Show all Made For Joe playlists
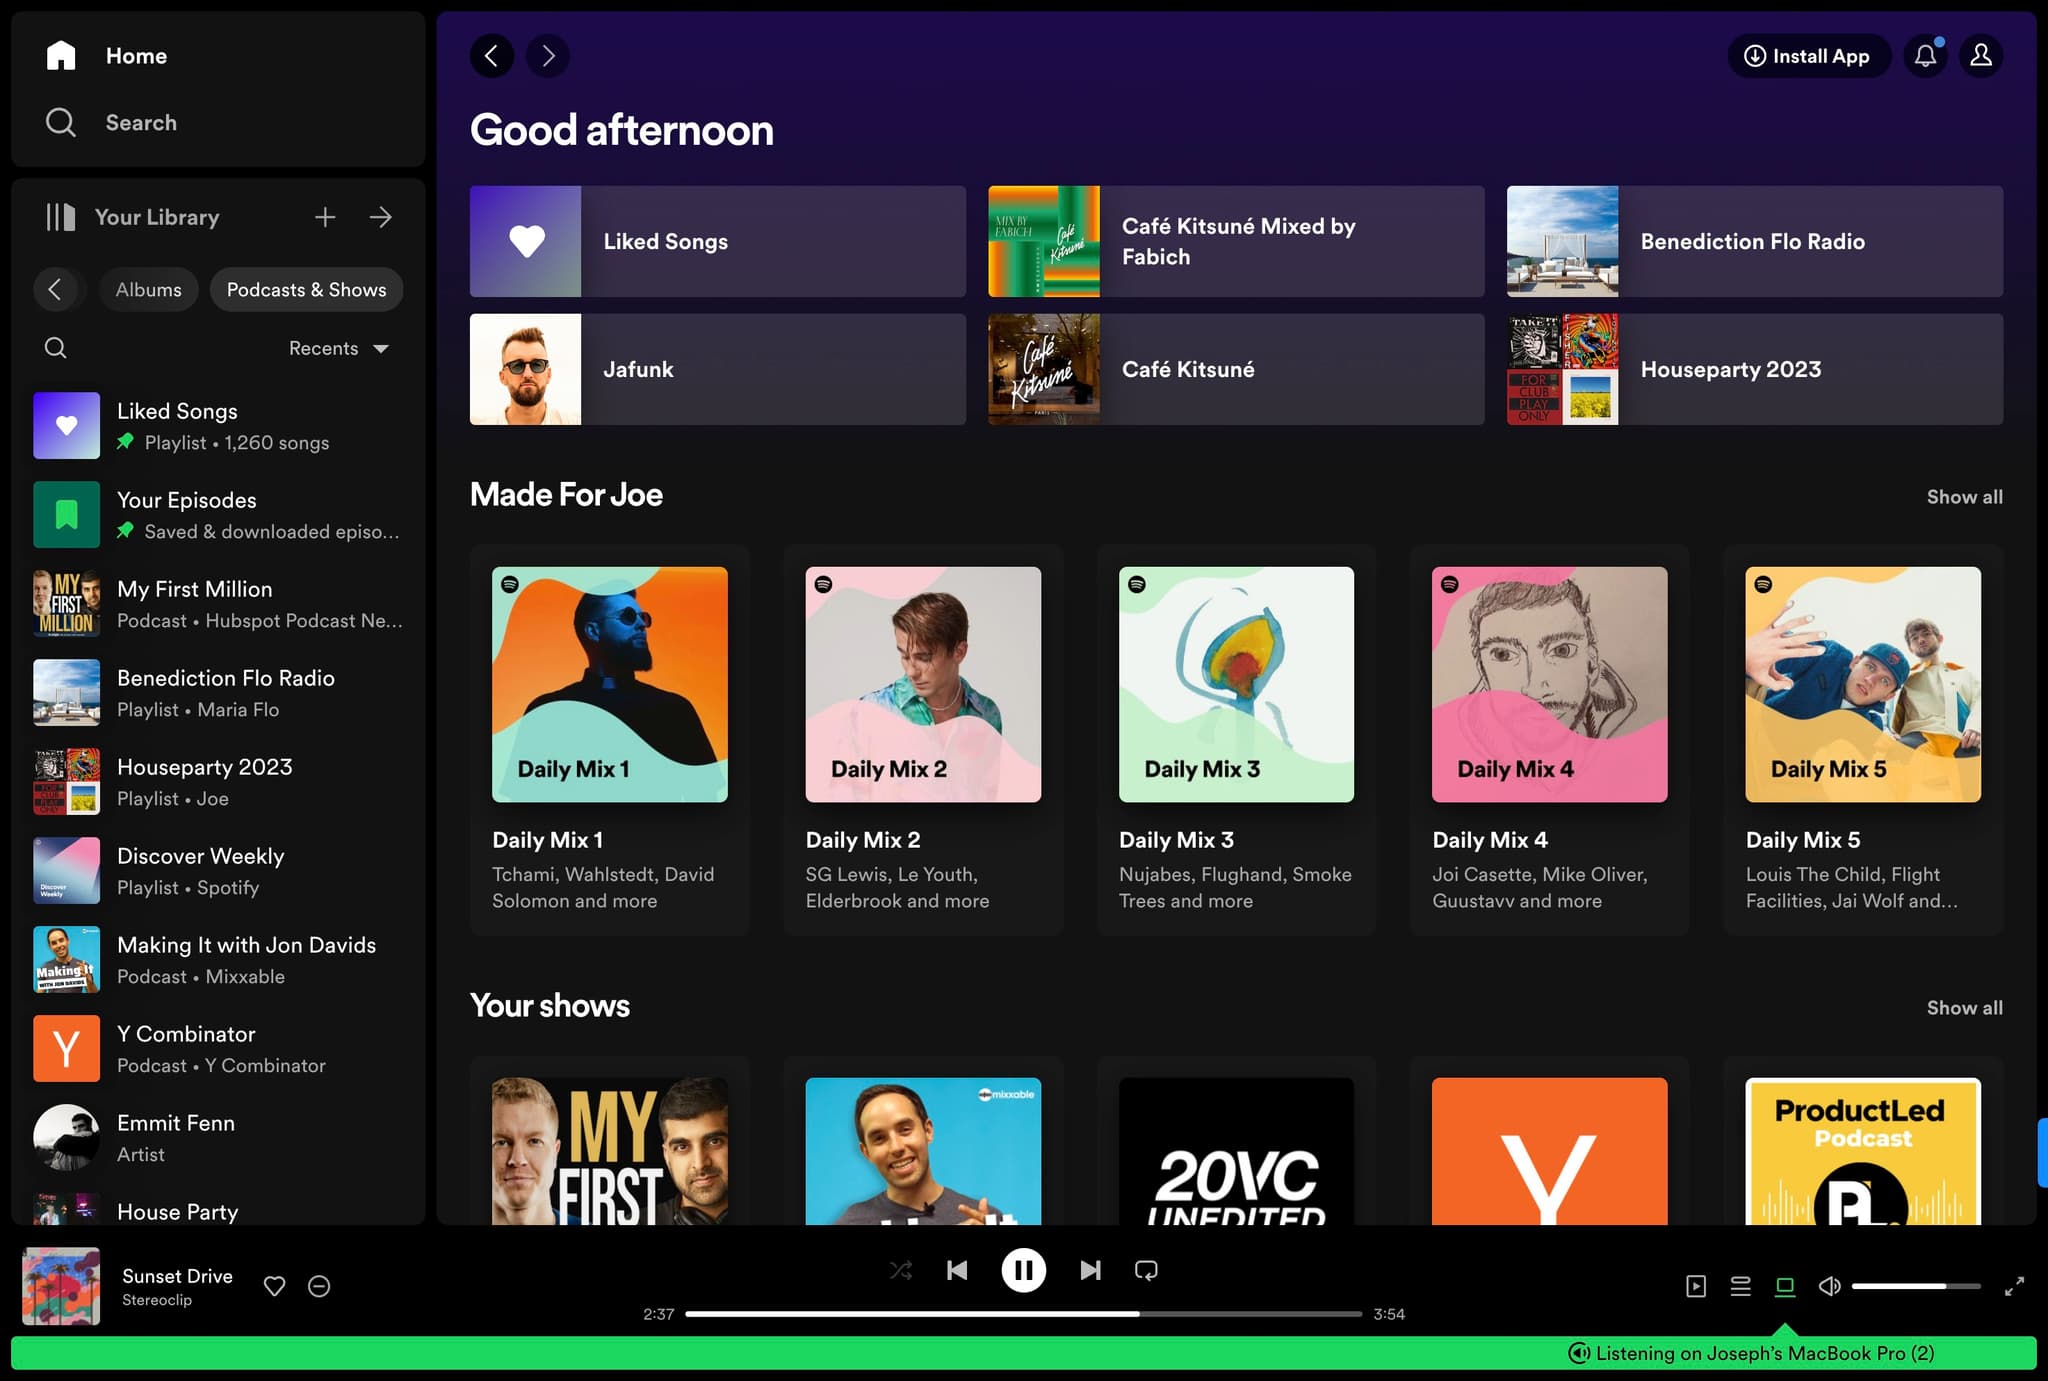Viewport: 2048px width, 1381px height. (1963, 496)
